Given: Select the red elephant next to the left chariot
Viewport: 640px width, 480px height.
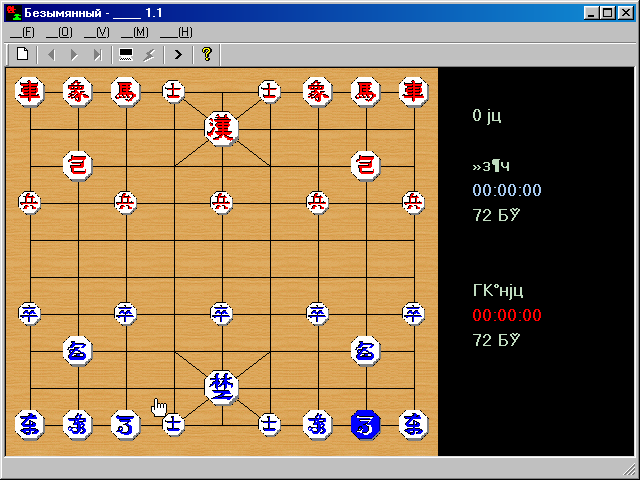Looking at the screenshot, I should [78, 92].
